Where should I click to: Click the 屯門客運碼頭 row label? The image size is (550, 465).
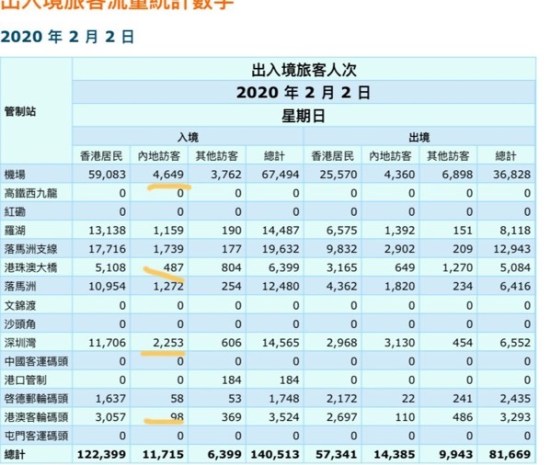(x=36, y=436)
